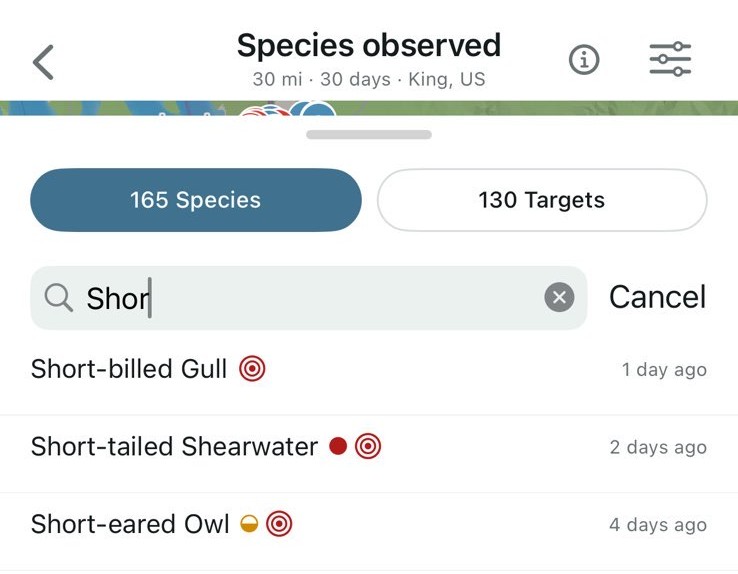Open the Short-tailed Shearwater entry
Image resolution: width=738 pixels, height=574 pixels.
pos(174,446)
